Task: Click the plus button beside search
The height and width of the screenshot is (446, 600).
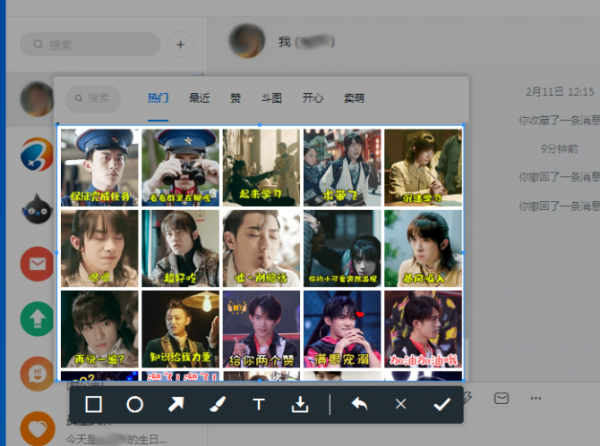Action: coord(180,44)
